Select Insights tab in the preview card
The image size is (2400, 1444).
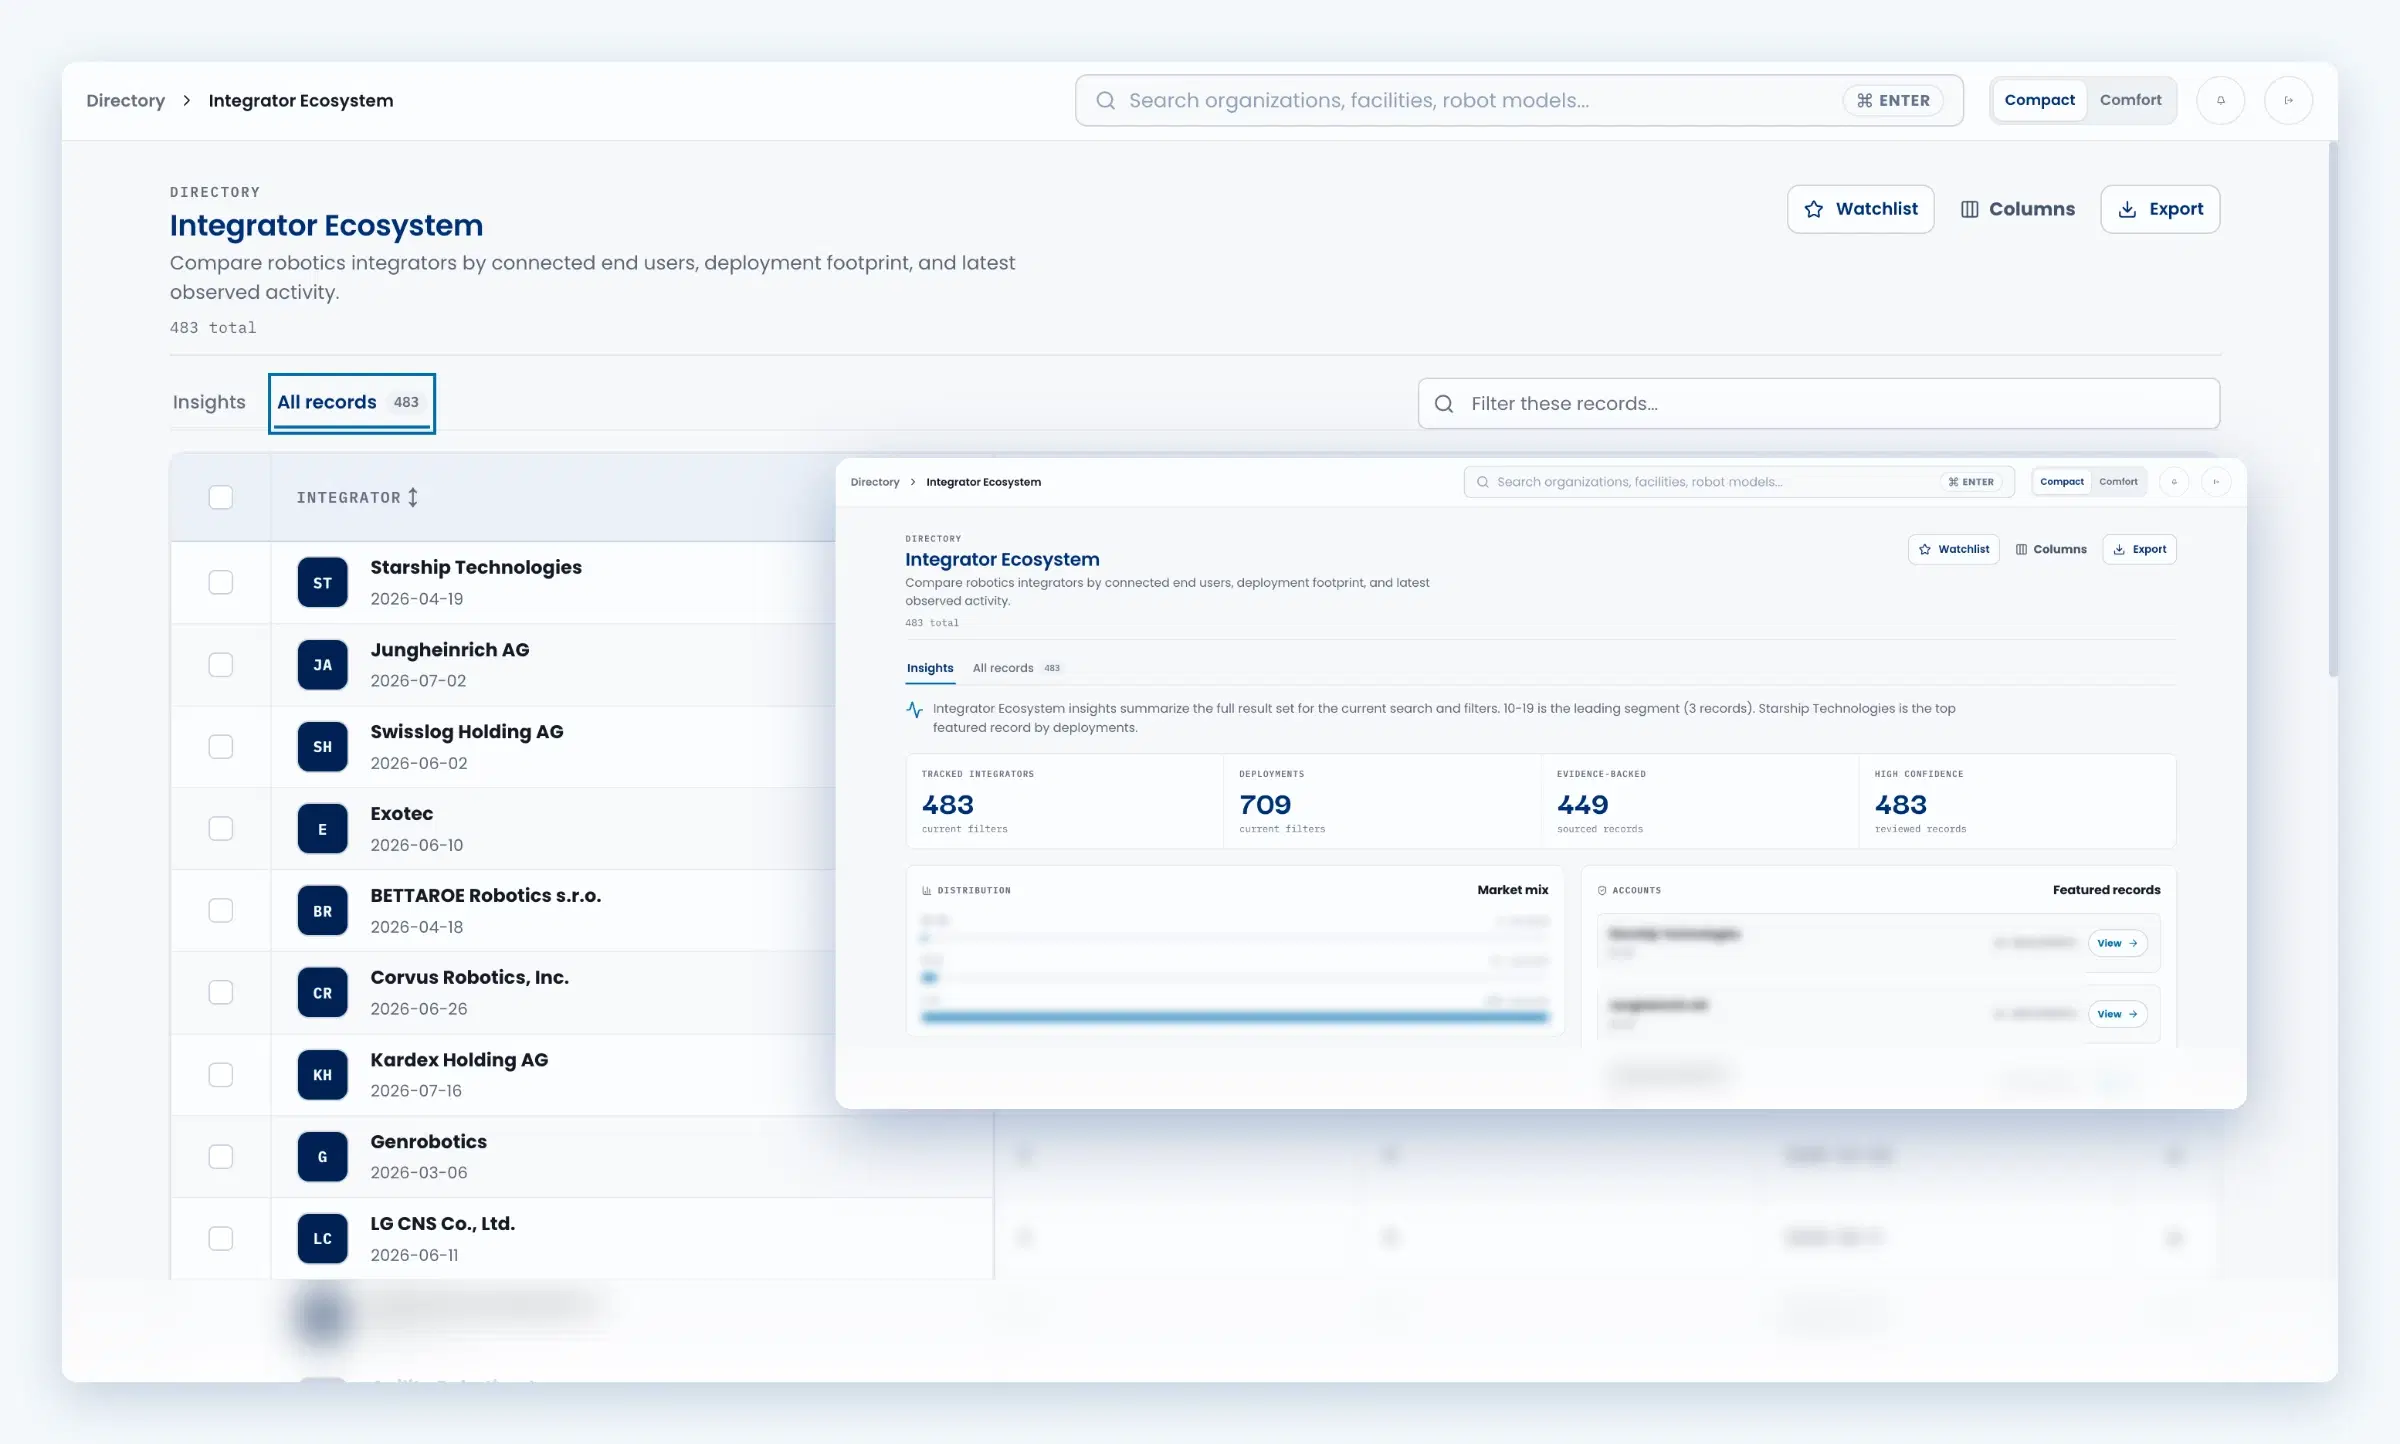[x=930, y=668]
